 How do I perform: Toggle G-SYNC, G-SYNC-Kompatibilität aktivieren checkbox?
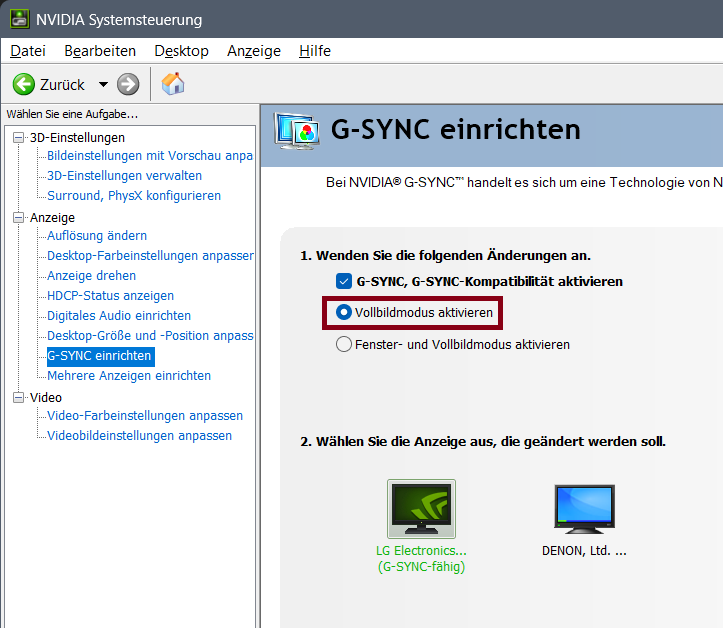point(344,281)
